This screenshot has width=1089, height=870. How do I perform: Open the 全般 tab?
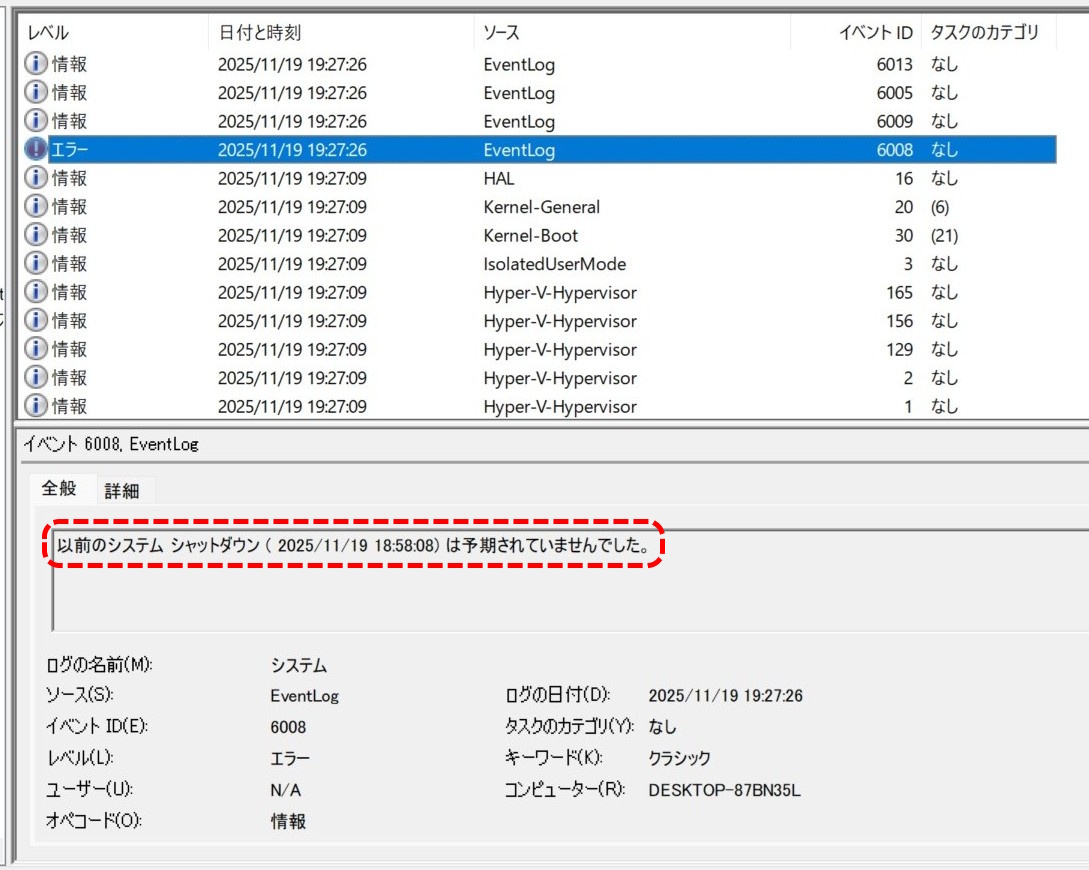(x=58, y=489)
